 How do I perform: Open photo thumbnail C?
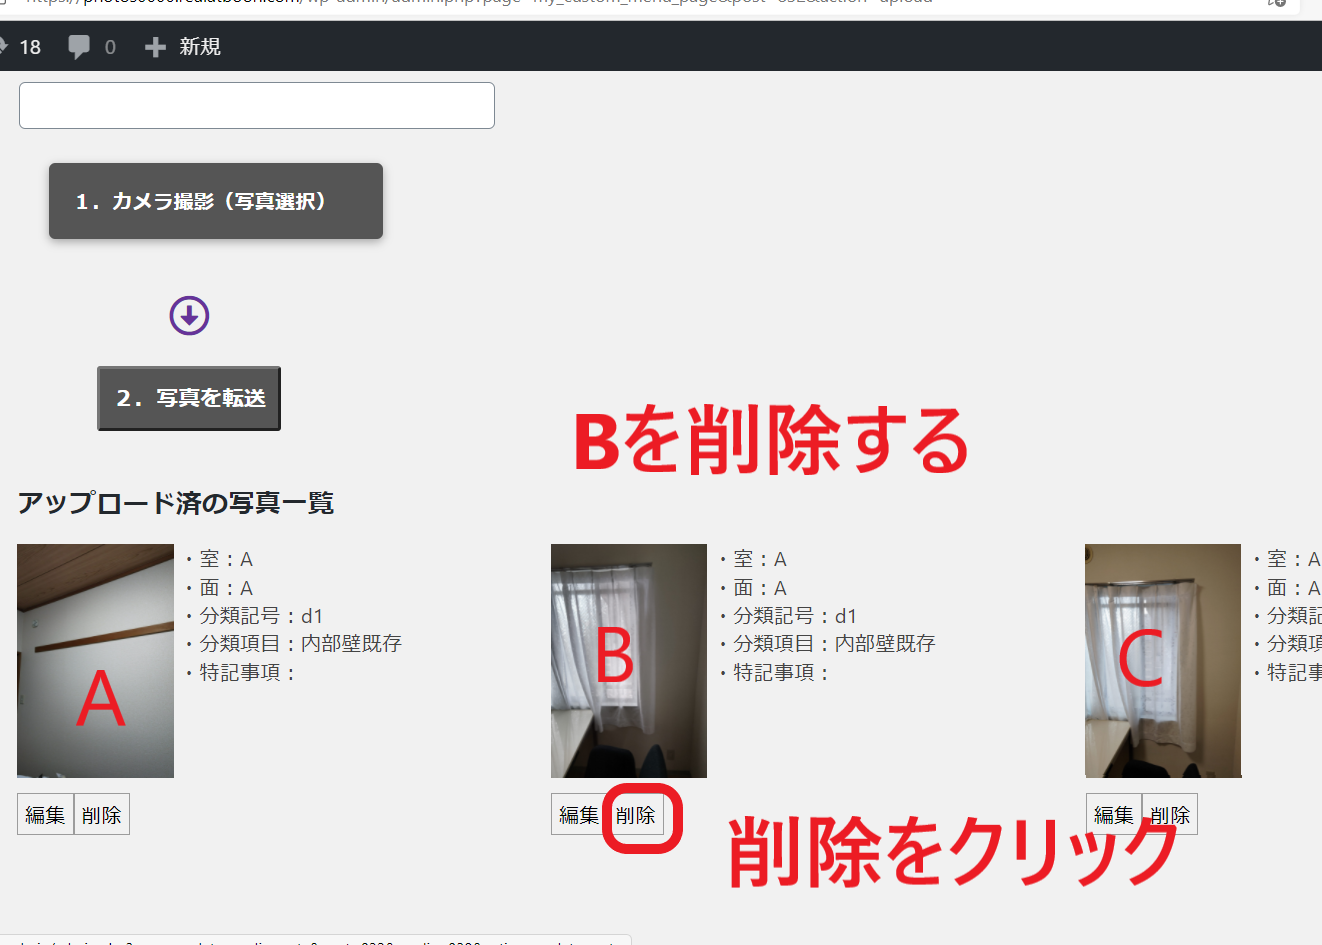pyautogui.click(x=1162, y=660)
